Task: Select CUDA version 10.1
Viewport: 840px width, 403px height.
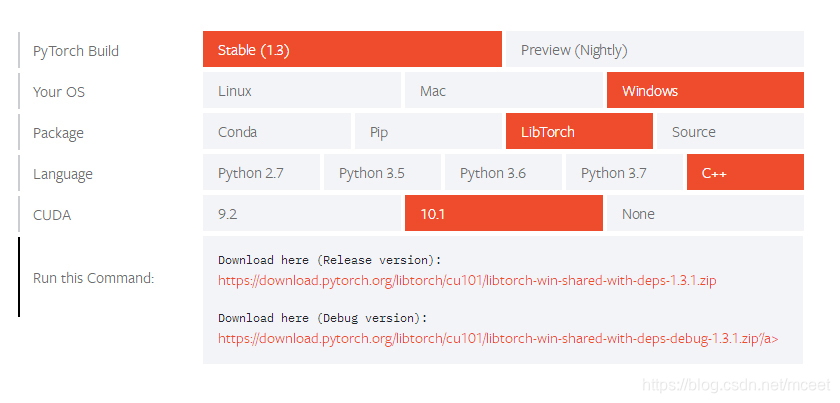Action: click(504, 213)
